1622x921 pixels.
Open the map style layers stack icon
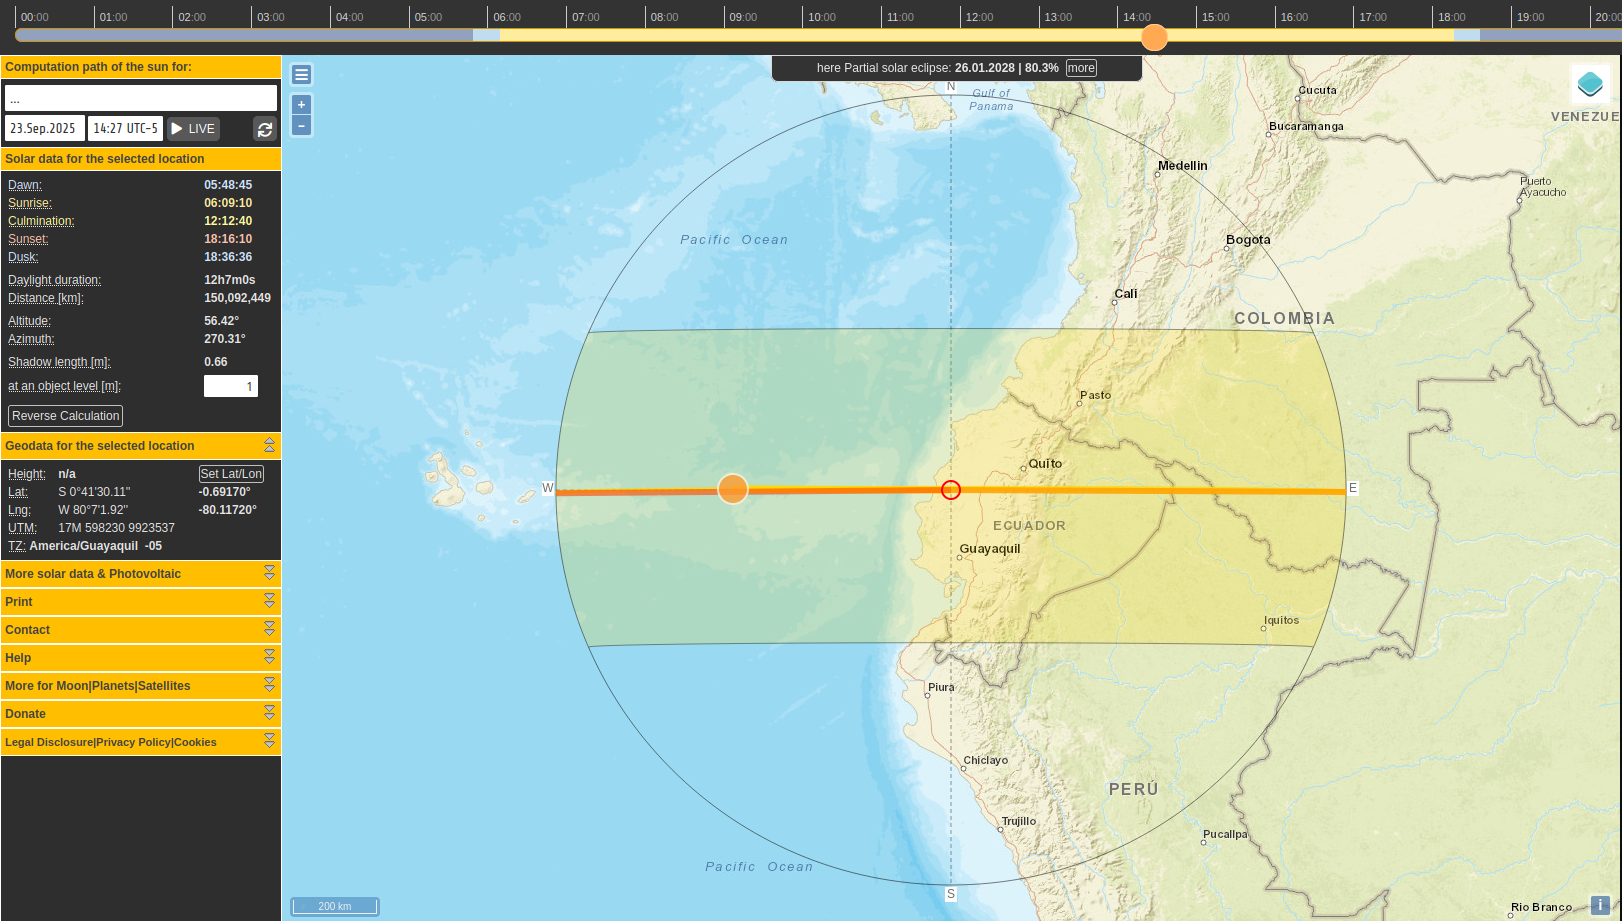1590,84
